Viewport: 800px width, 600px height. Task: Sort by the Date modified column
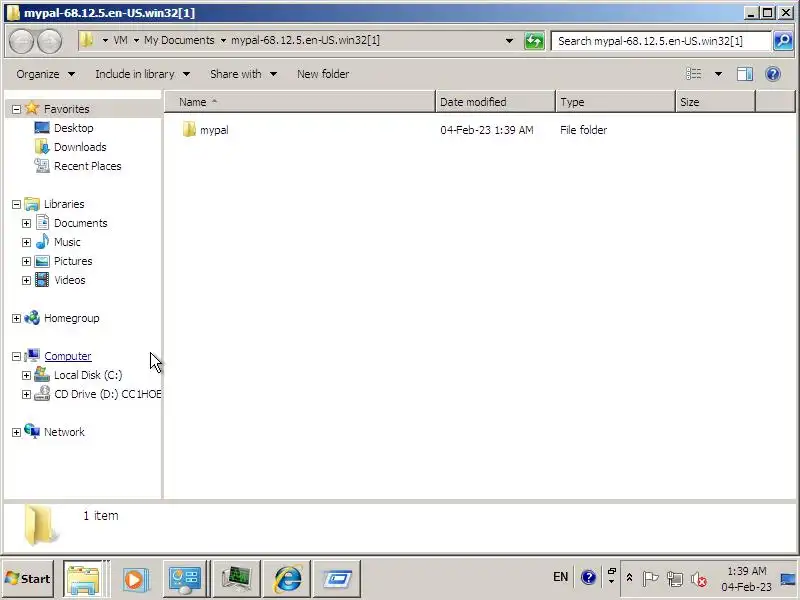[495, 102]
